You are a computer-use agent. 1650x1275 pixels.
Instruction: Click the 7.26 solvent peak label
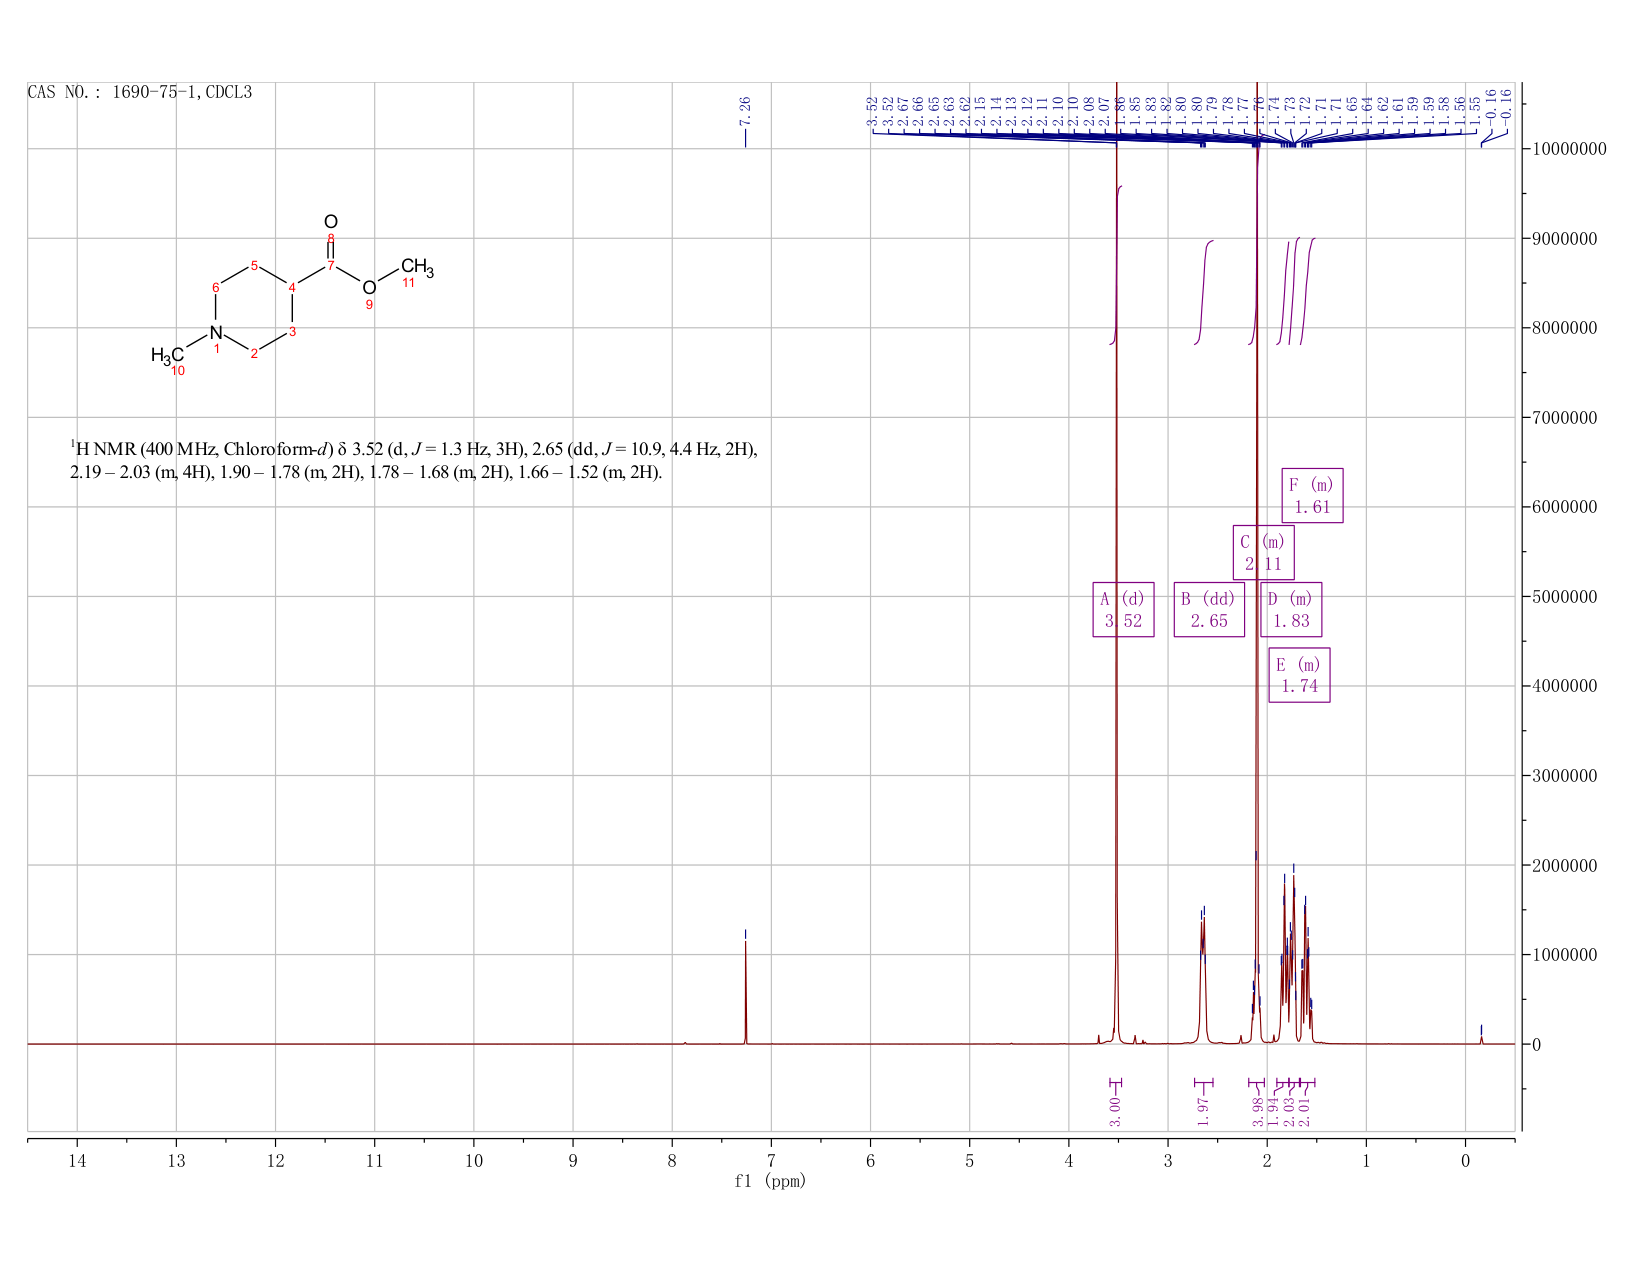745,111
